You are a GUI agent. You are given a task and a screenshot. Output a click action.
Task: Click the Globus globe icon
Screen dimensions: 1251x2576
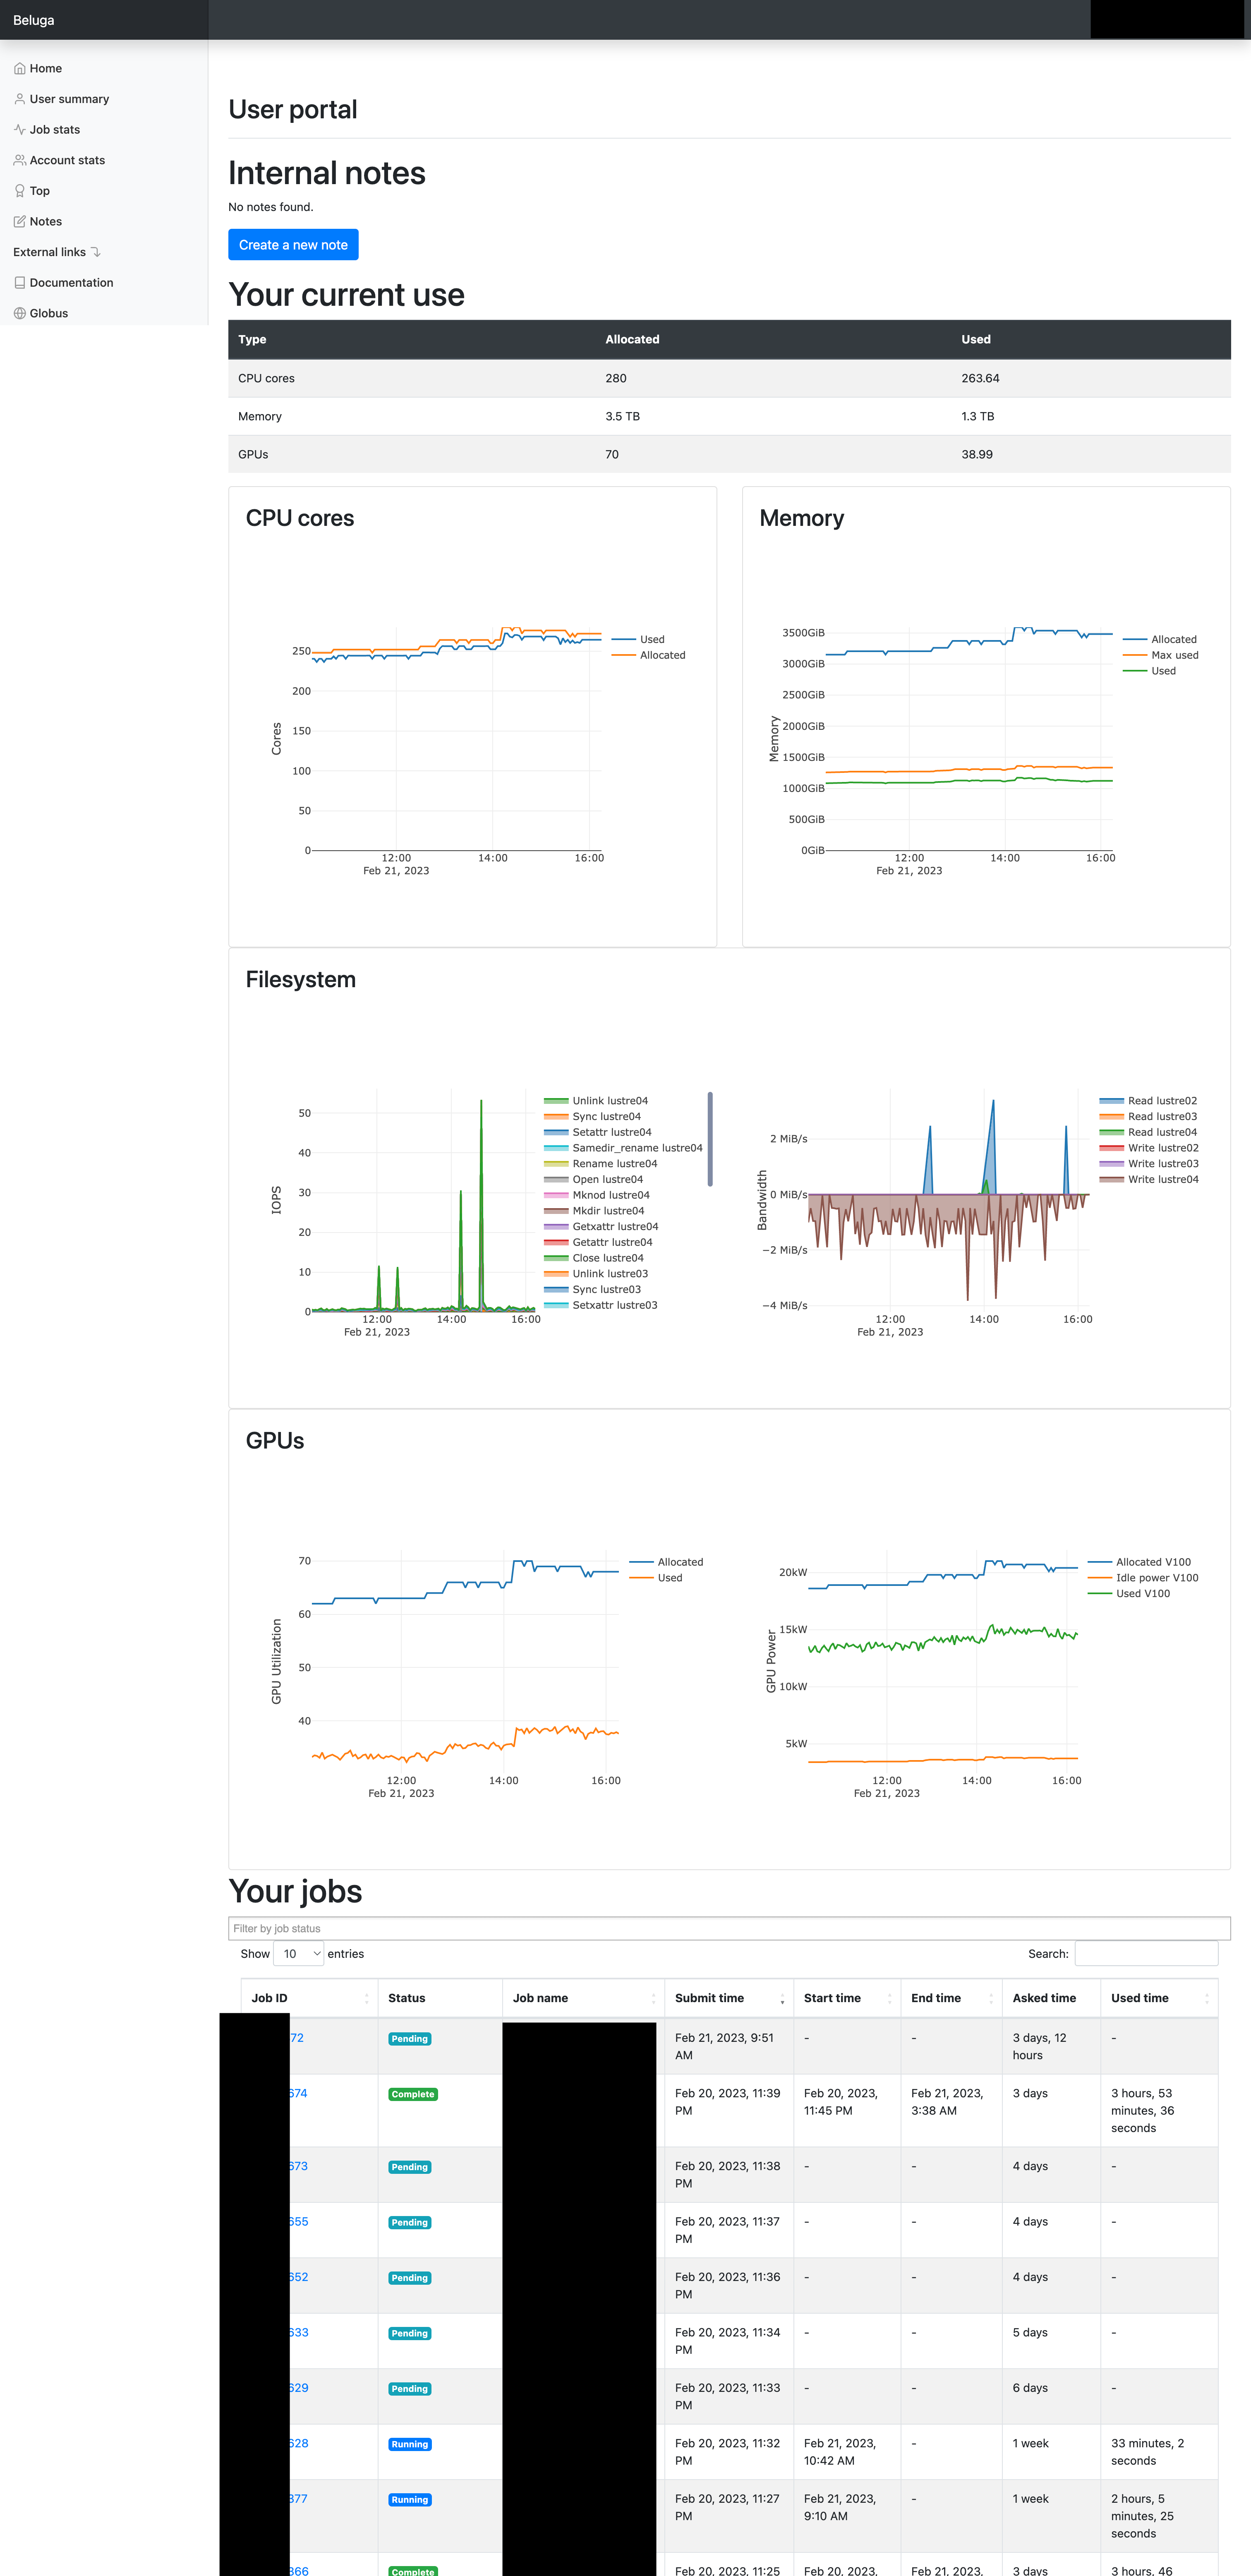20,313
